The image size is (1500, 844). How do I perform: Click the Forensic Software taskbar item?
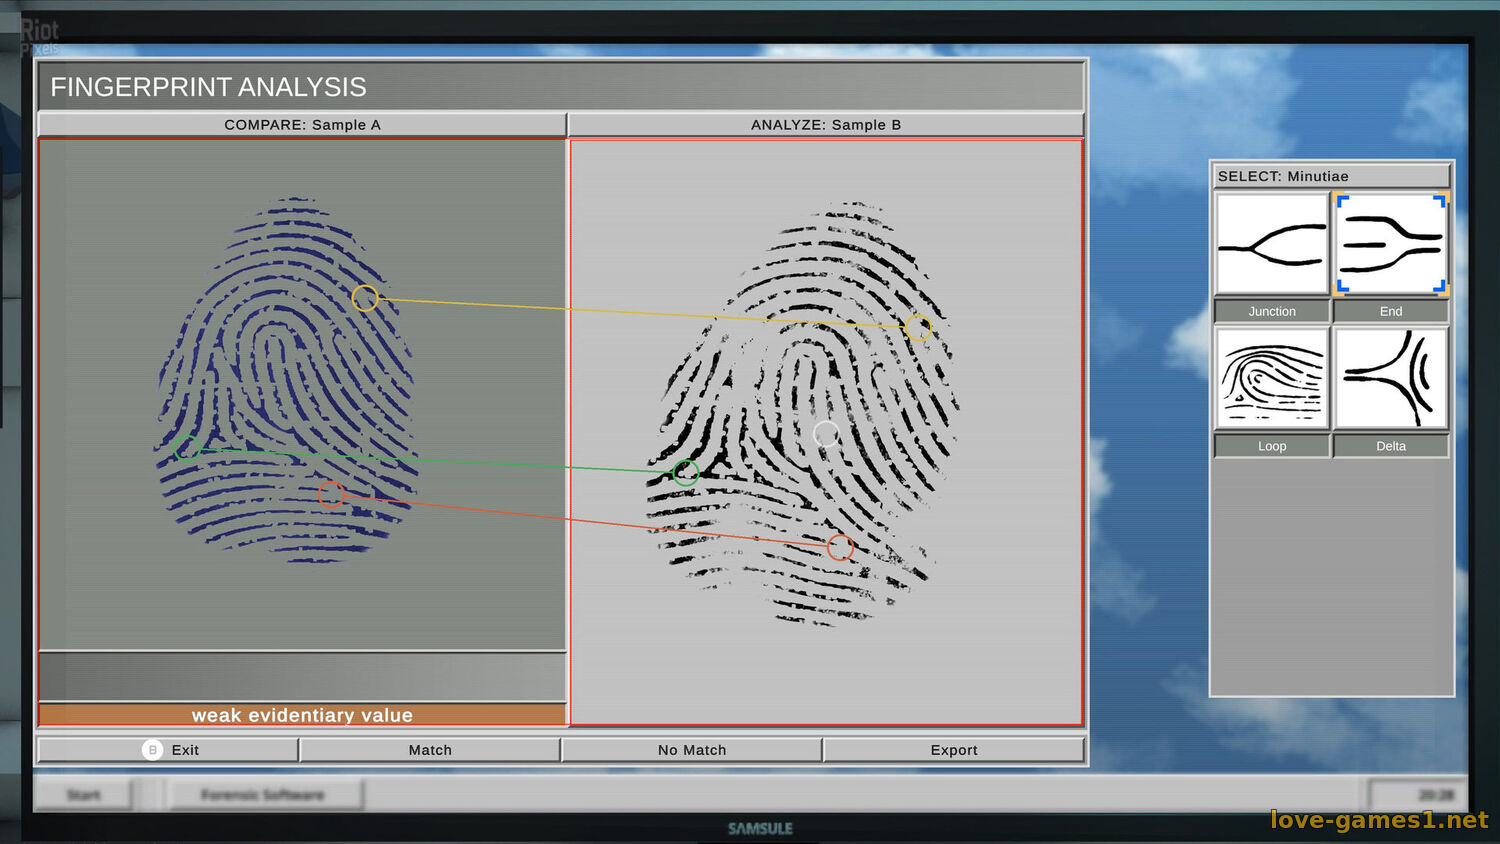(x=263, y=795)
